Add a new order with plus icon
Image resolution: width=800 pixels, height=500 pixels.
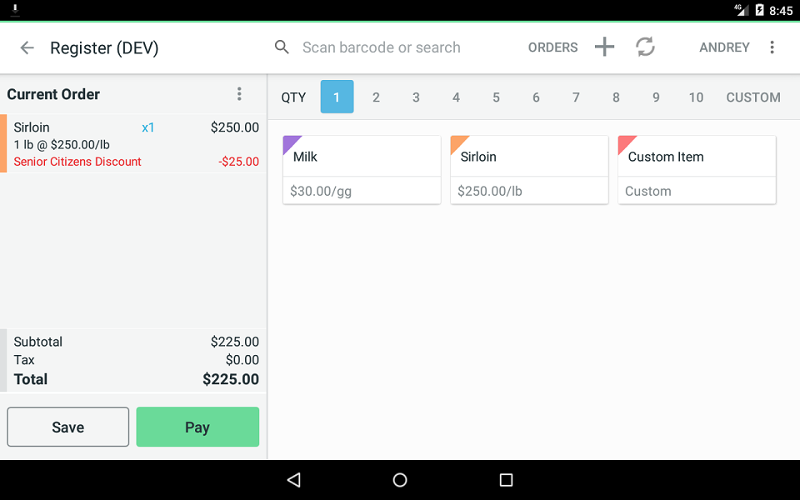coord(605,47)
